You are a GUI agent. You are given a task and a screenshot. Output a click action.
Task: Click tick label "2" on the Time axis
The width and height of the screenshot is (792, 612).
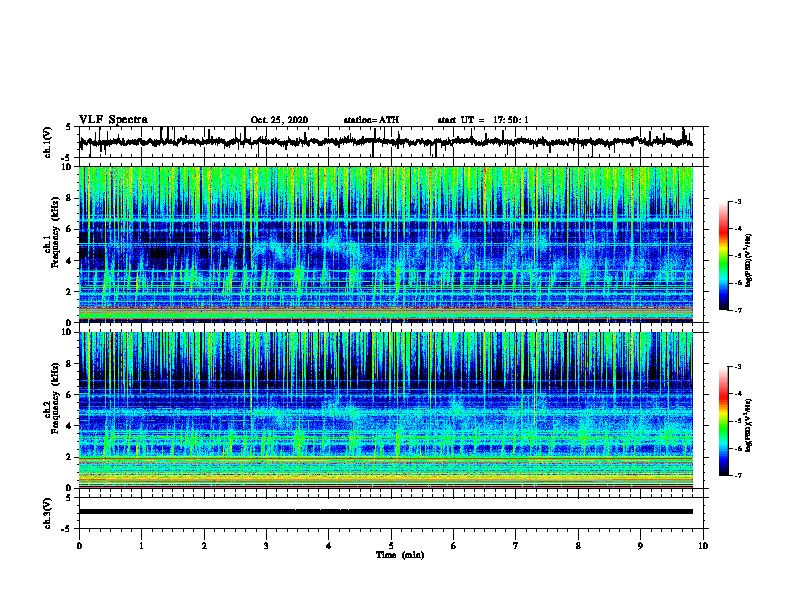tap(204, 546)
